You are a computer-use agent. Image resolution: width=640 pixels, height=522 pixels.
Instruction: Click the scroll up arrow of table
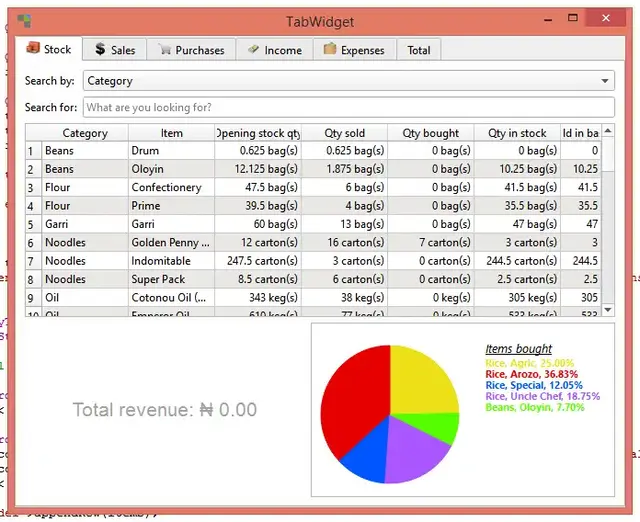point(608,132)
